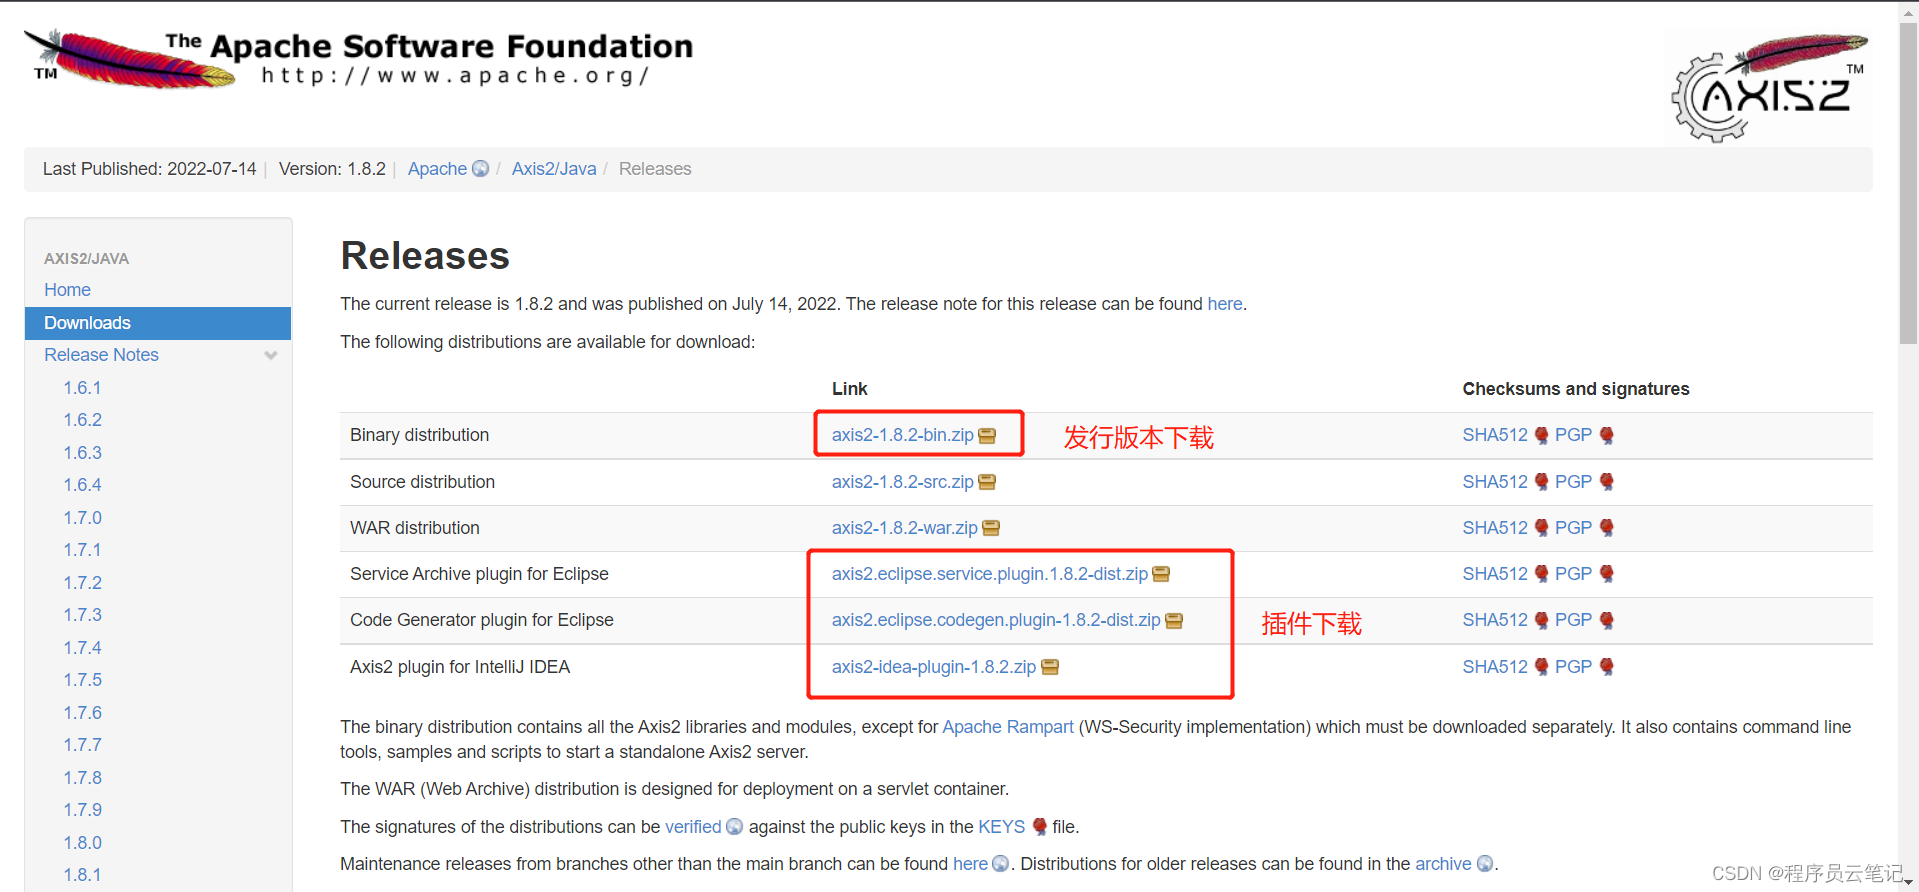Click the seal icon after PGP in Code Generator plugin row
Screen dimensions: 1919x892
click(1606, 620)
